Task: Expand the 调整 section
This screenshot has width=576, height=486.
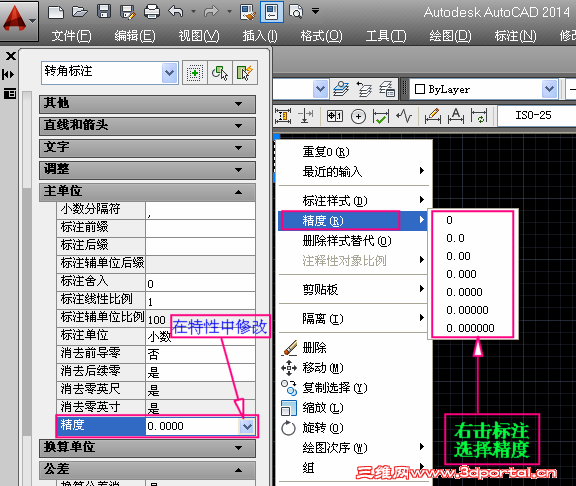Action: tap(147, 170)
